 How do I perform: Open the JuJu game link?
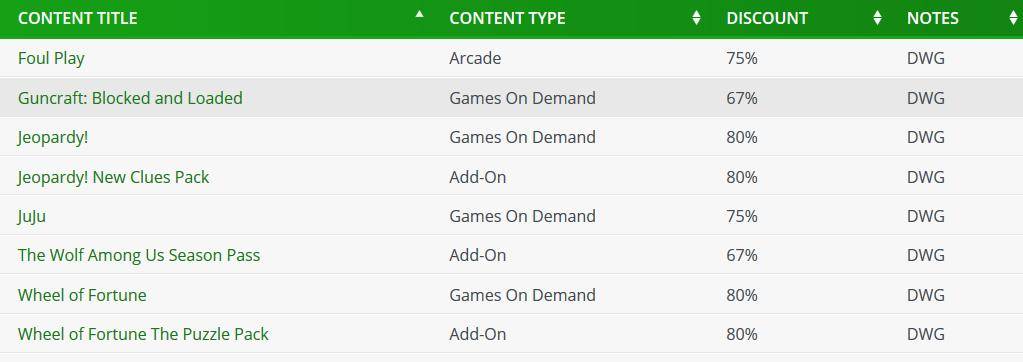pyautogui.click(x=31, y=216)
